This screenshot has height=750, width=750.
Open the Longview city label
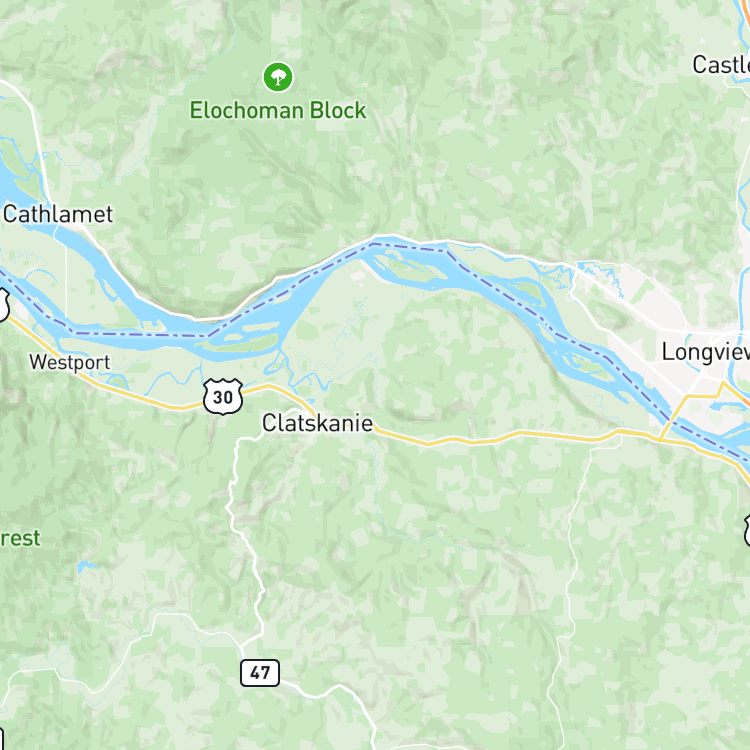(x=706, y=353)
